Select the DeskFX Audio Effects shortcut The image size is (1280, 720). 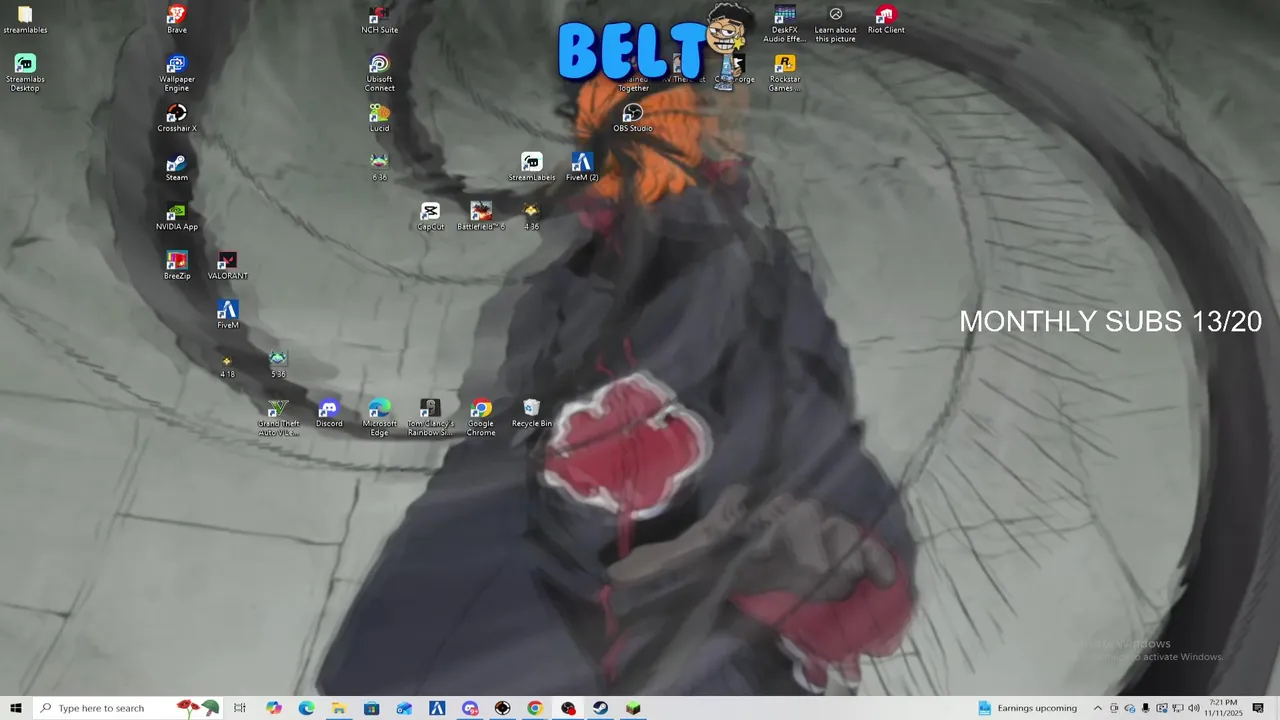(x=785, y=24)
